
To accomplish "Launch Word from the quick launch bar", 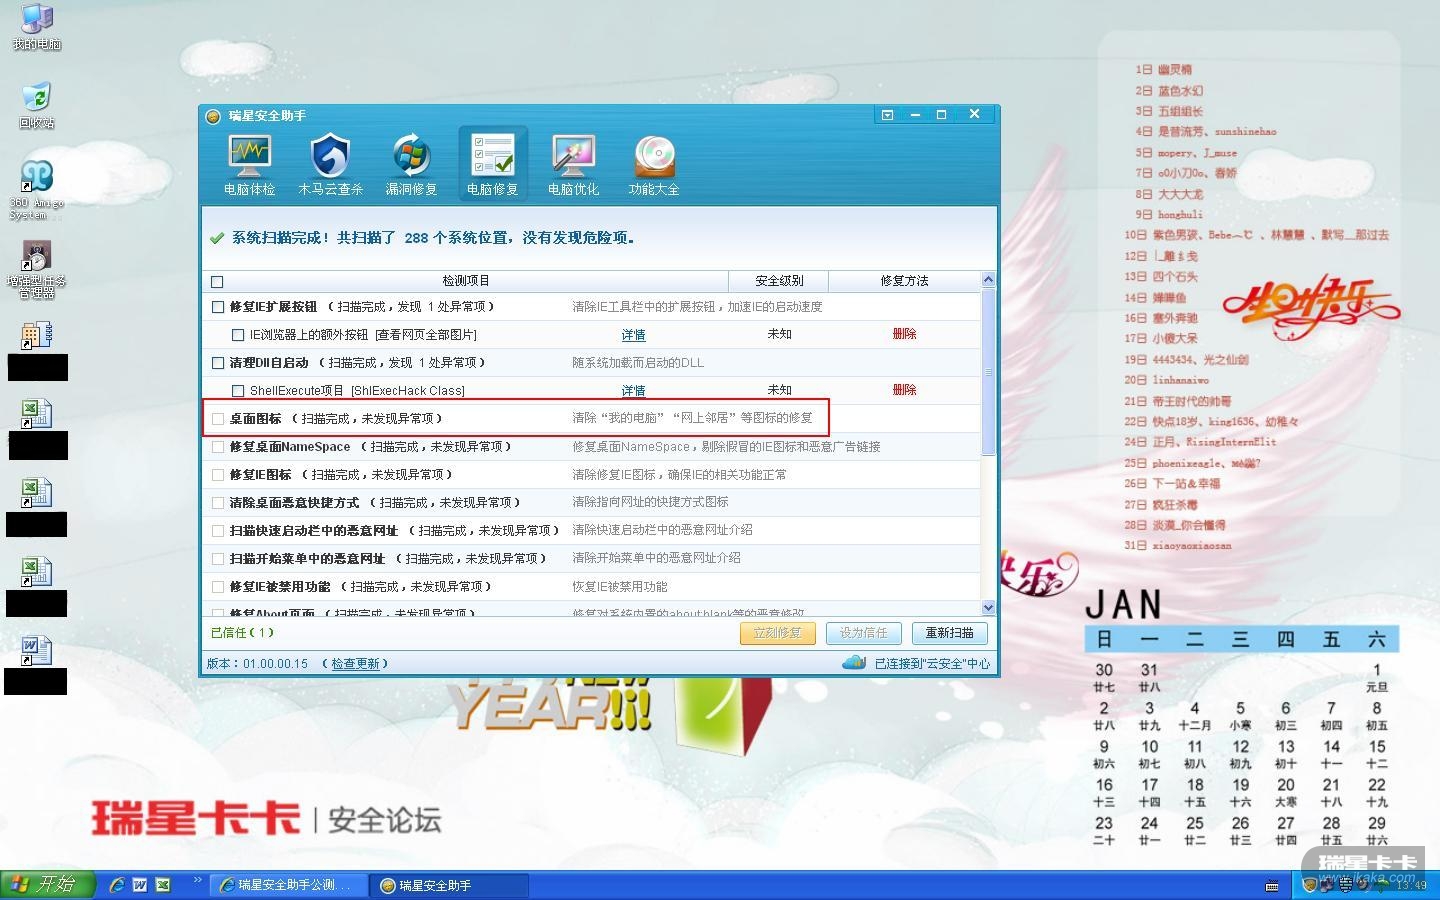I will tap(140, 885).
